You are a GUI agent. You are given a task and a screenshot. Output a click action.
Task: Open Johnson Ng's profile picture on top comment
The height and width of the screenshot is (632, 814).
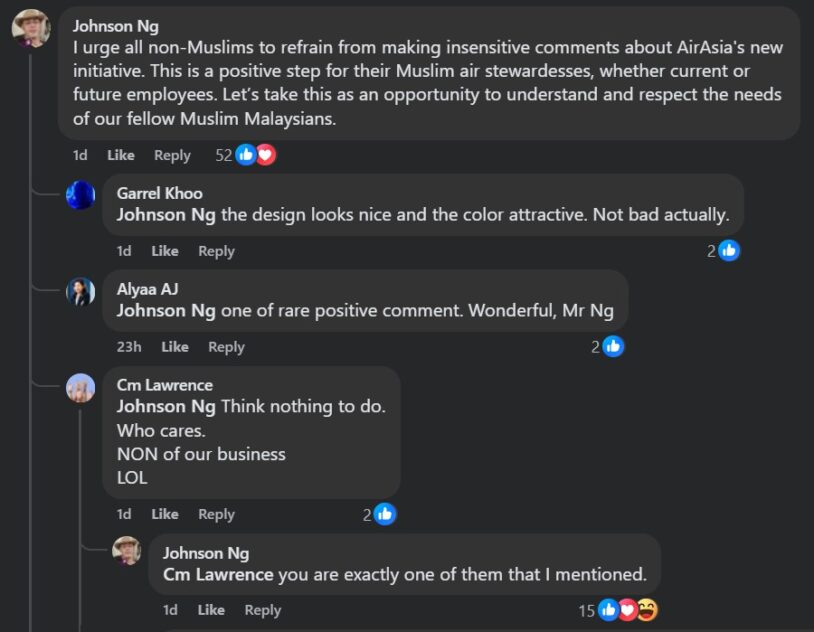click(x=31, y=29)
